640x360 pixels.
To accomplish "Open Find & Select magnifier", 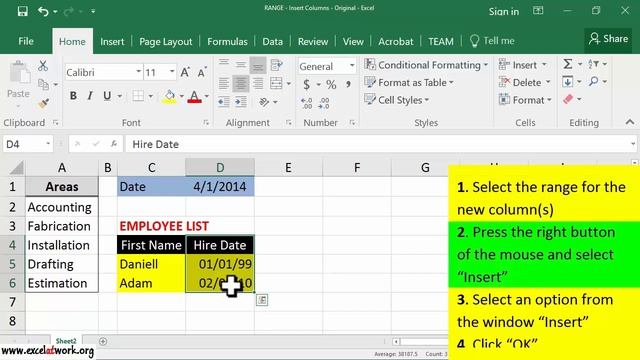I will [x=593, y=82].
